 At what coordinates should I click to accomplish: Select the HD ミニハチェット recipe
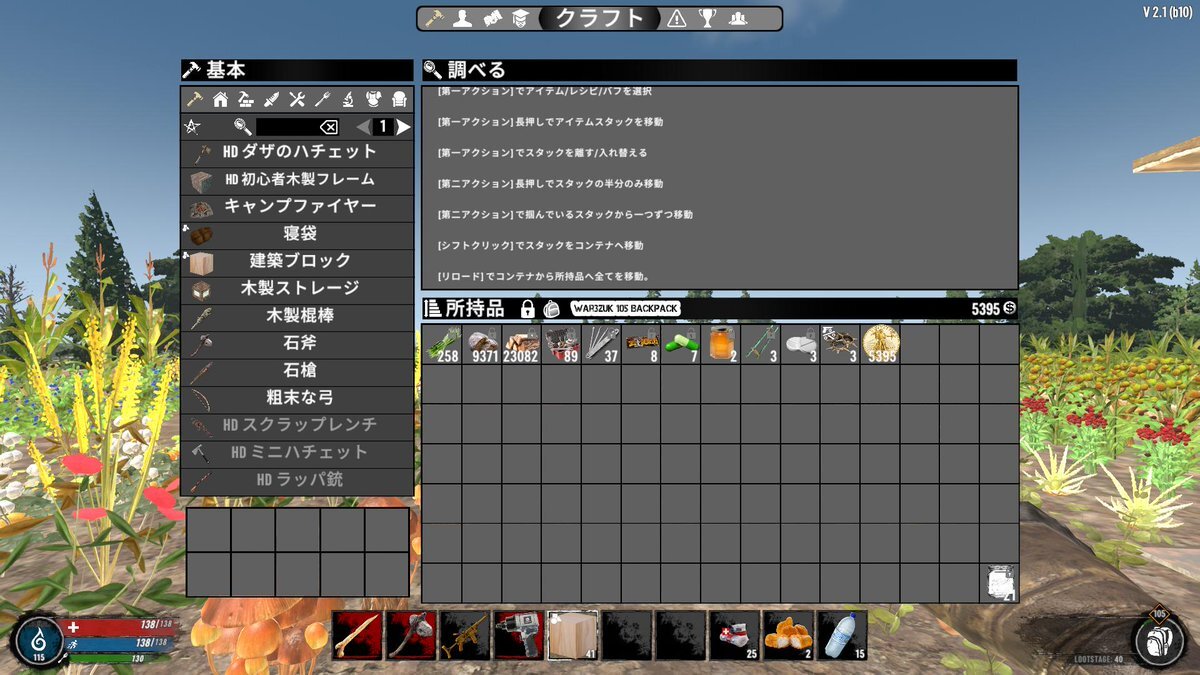[297, 454]
